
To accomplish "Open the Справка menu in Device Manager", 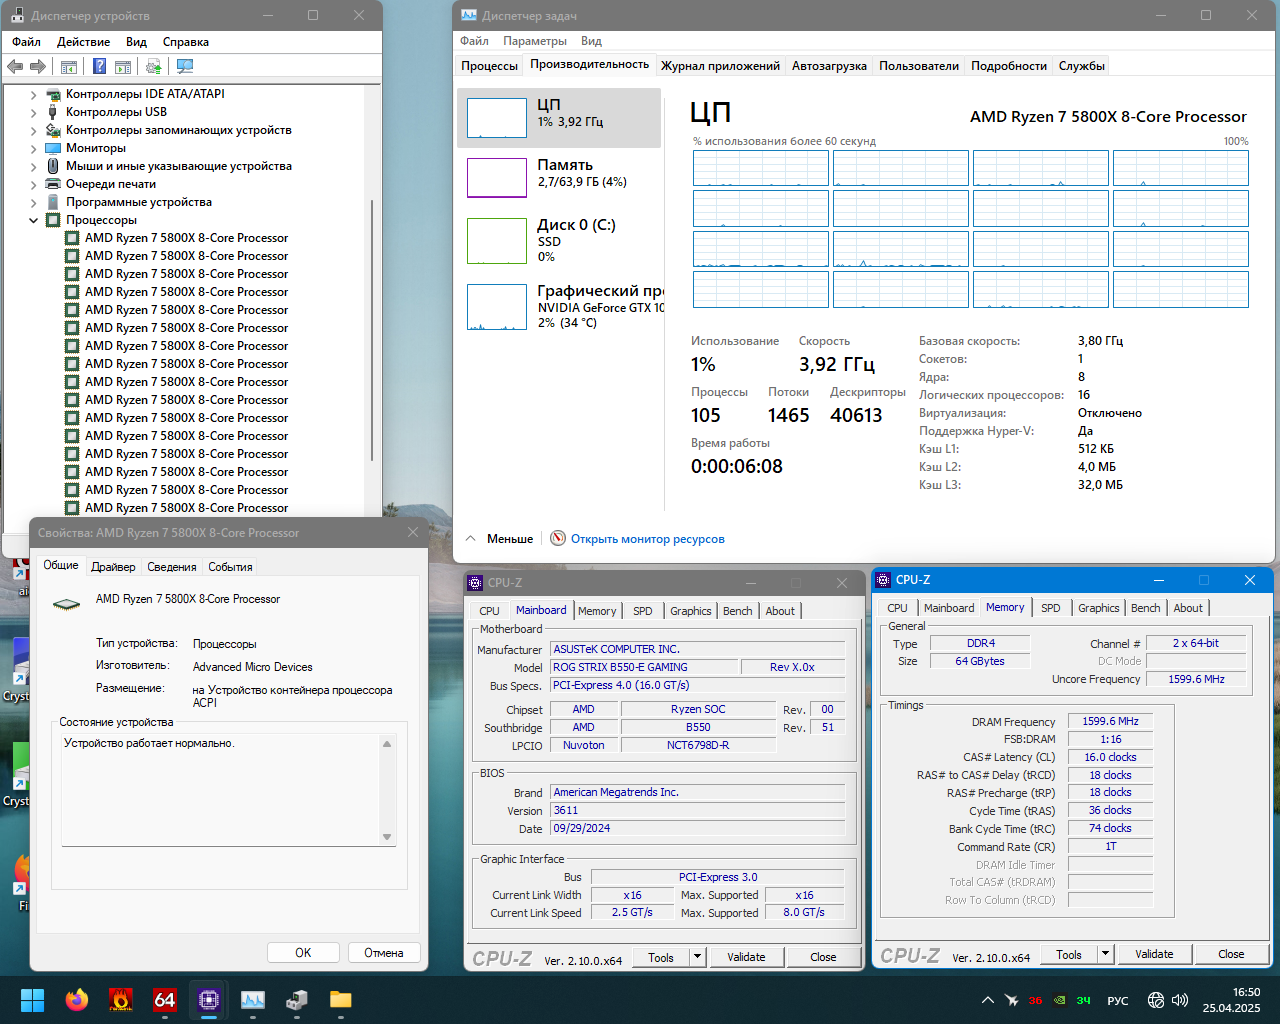I will click(x=186, y=42).
